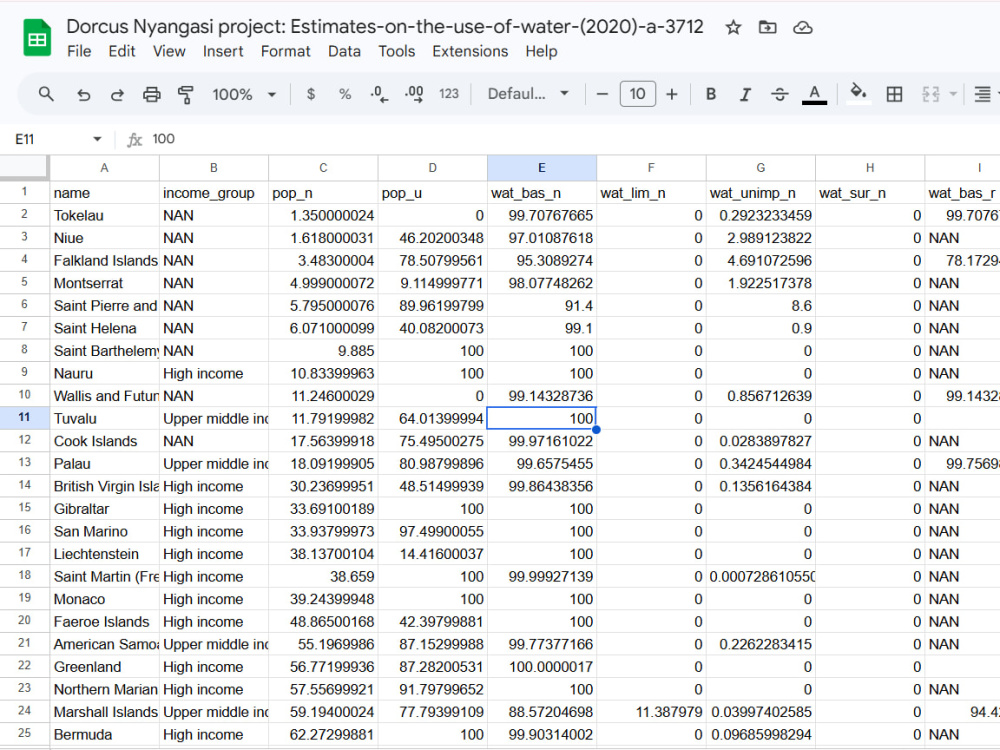Image resolution: width=1000 pixels, height=750 pixels.
Task: Select column E header
Action: pos(542,168)
